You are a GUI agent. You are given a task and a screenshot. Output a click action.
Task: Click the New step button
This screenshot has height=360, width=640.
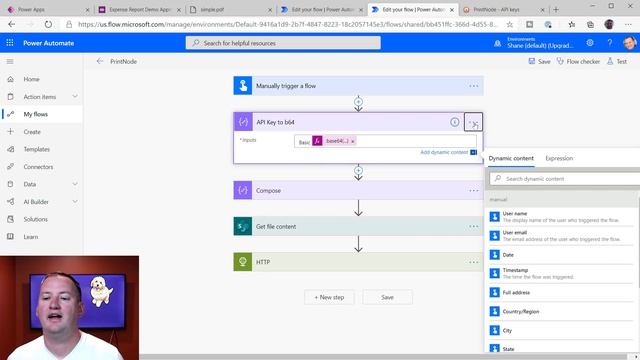[329, 297]
